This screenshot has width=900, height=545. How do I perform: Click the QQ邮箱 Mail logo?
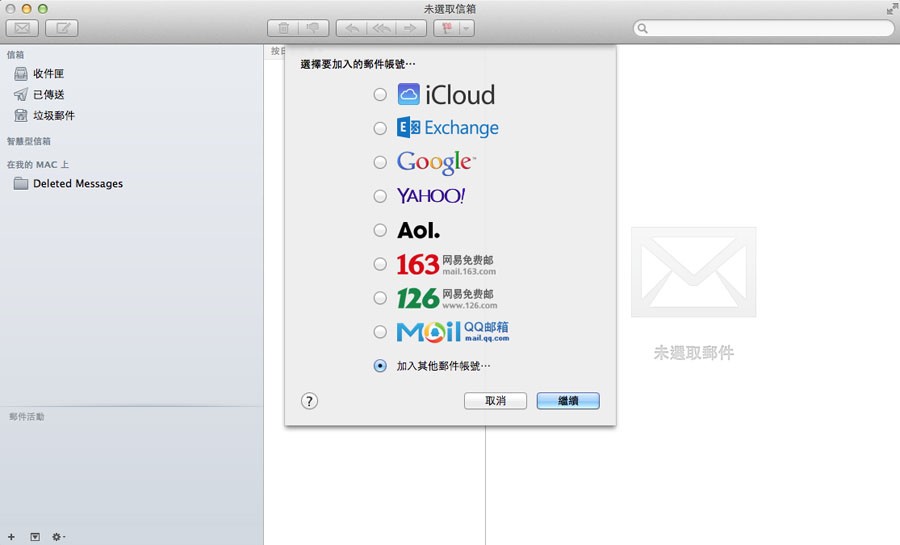pyautogui.click(x=453, y=332)
